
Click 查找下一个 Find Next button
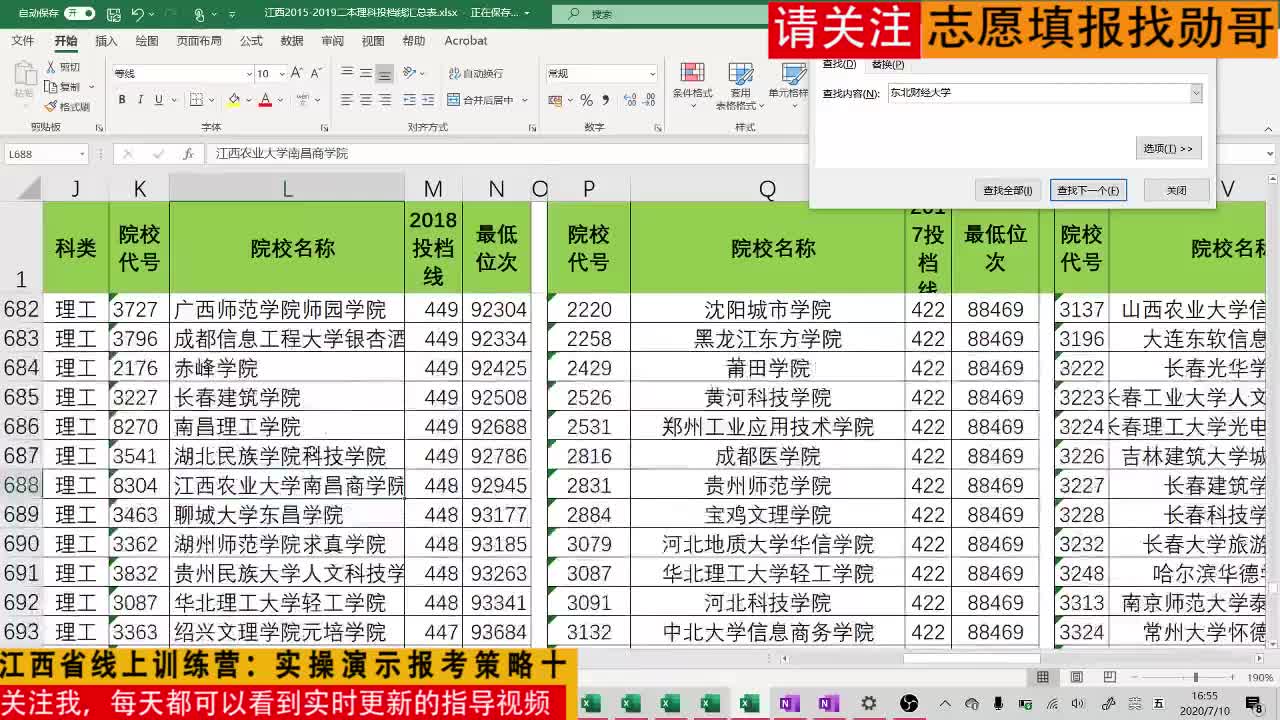(x=1088, y=190)
